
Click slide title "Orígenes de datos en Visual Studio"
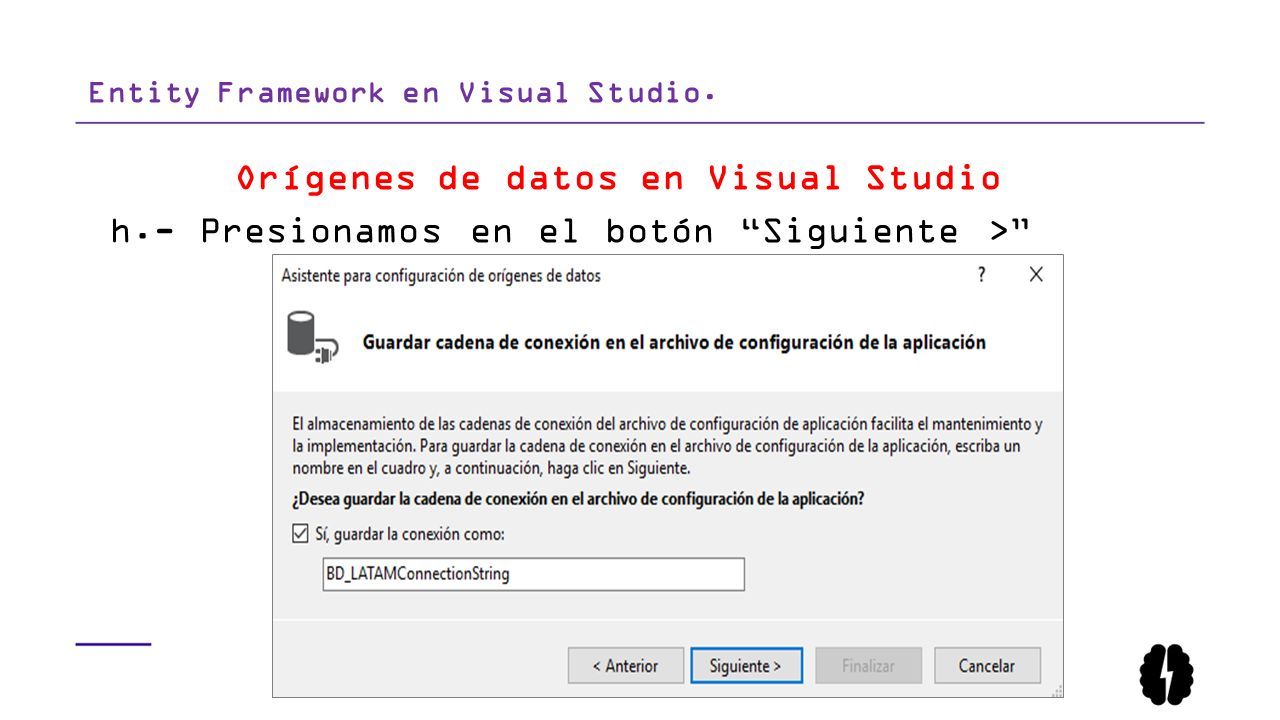[x=619, y=179]
